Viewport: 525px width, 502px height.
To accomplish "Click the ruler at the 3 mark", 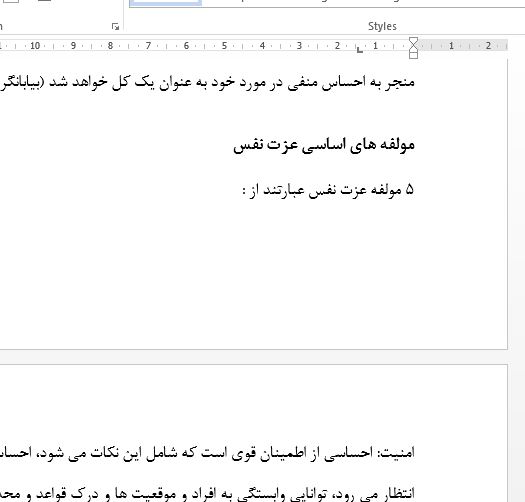I will tap(299, 46).
